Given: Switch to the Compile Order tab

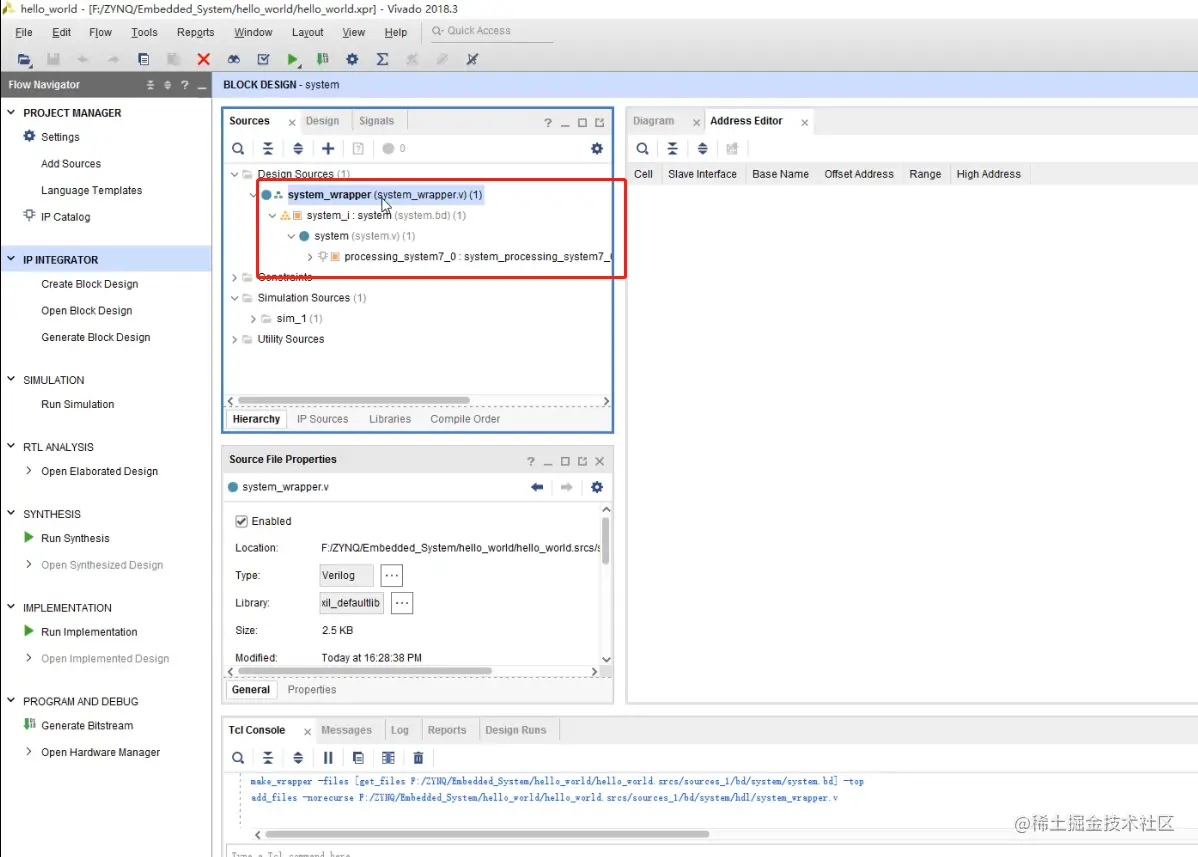Looking at the screenshot, I should click(x=465, y=419).
